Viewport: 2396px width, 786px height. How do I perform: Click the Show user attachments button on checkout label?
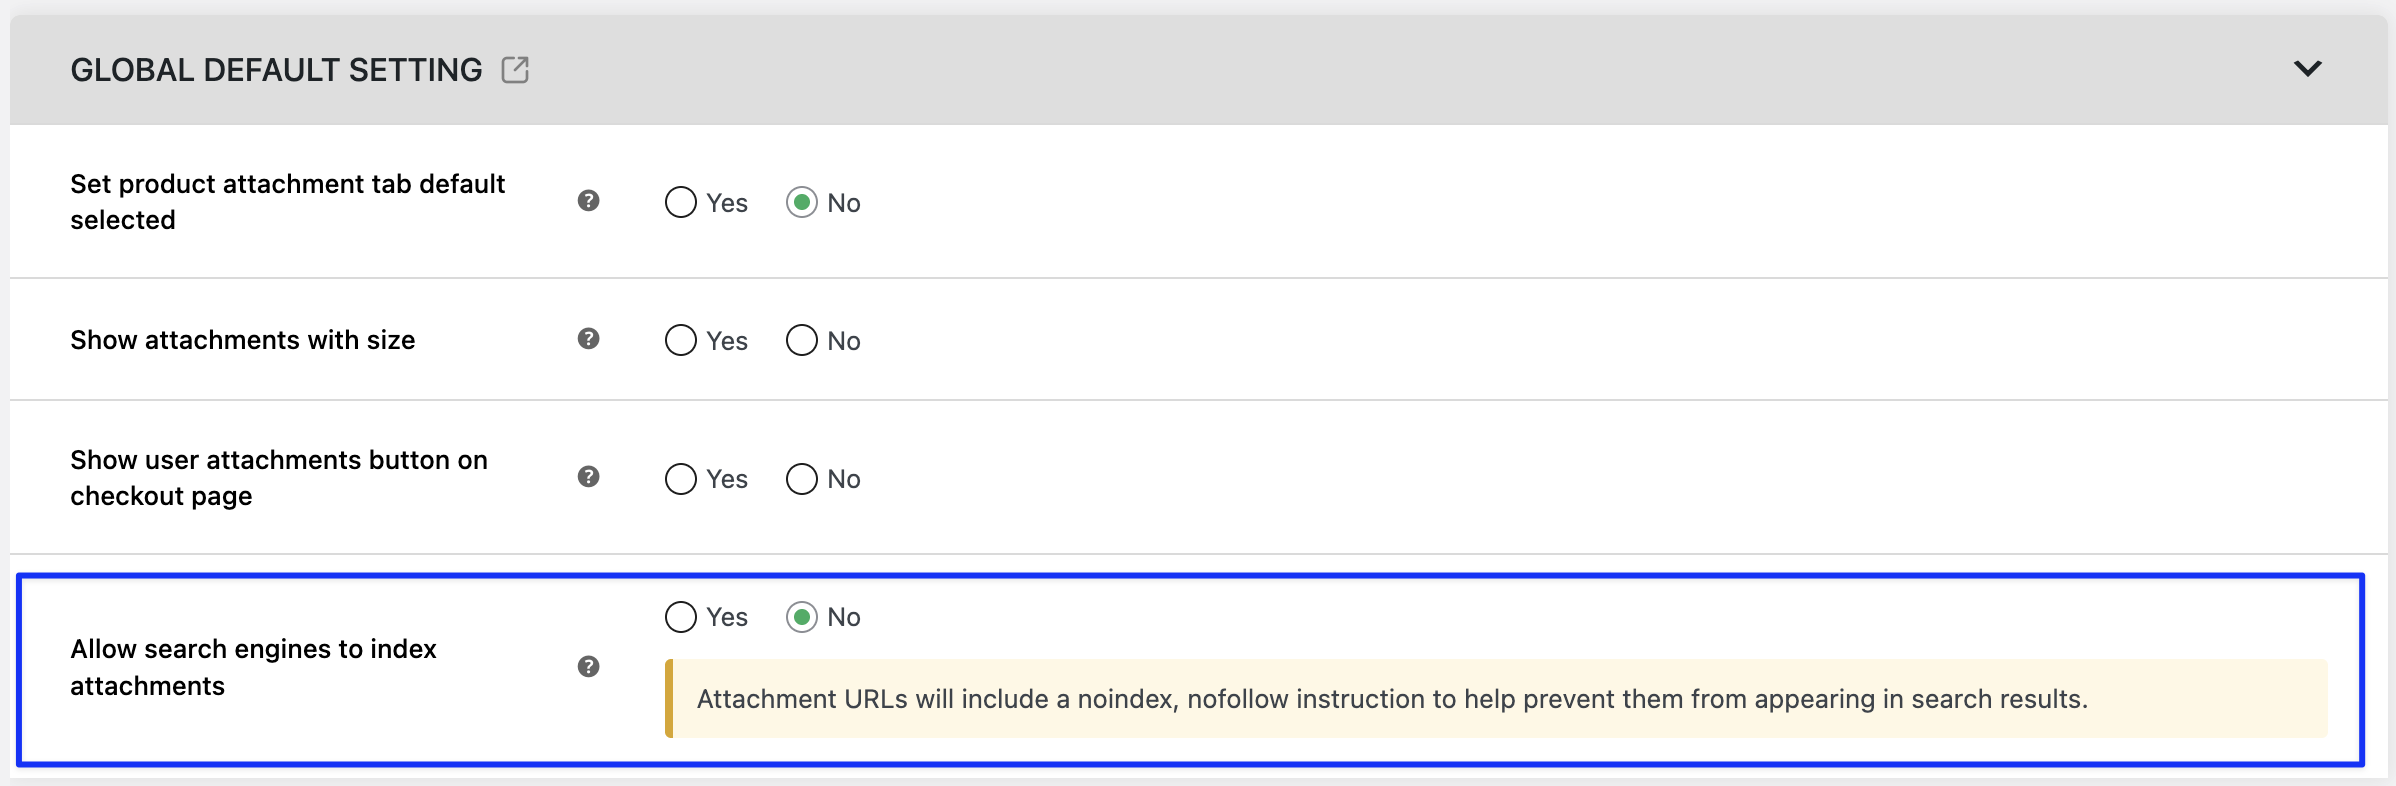tap(279, 478)
